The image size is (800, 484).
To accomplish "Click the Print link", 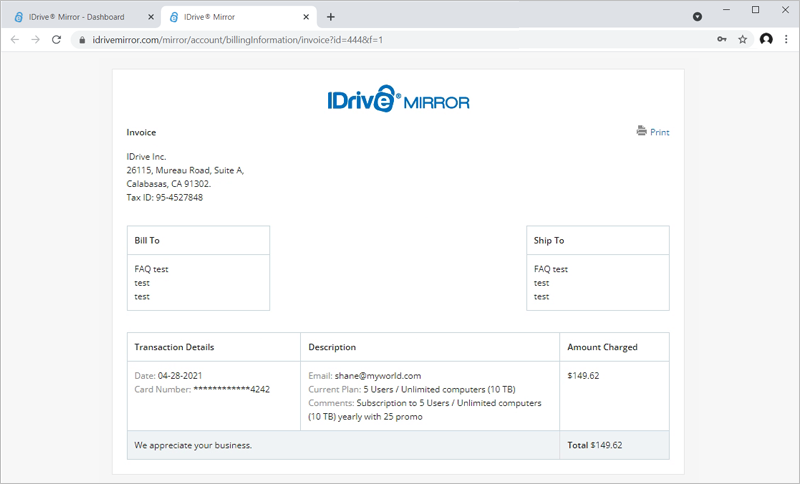I will (x=660, y=132).
